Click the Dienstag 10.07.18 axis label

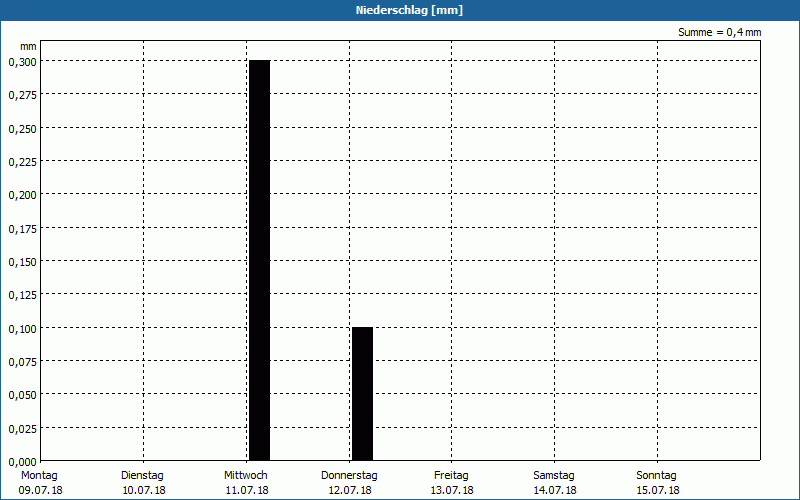(143, 483)
